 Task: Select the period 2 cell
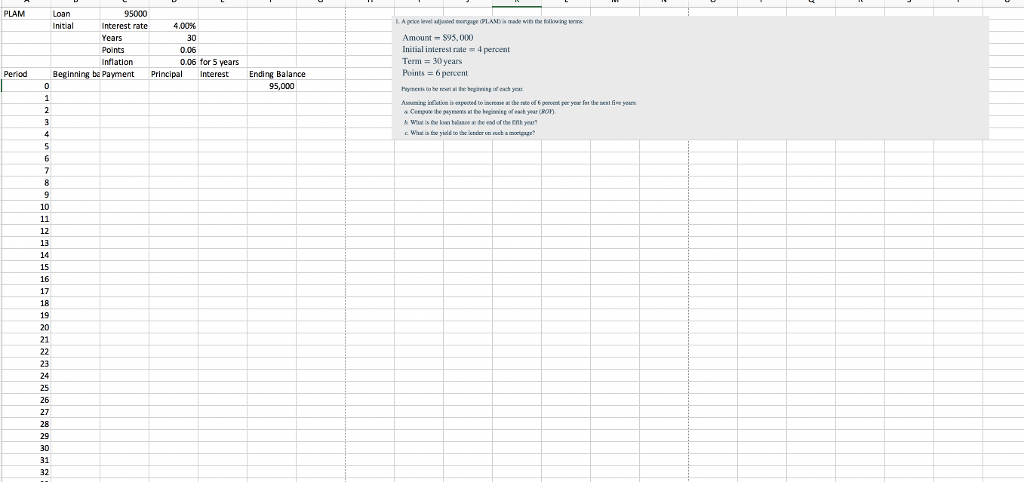26,110
